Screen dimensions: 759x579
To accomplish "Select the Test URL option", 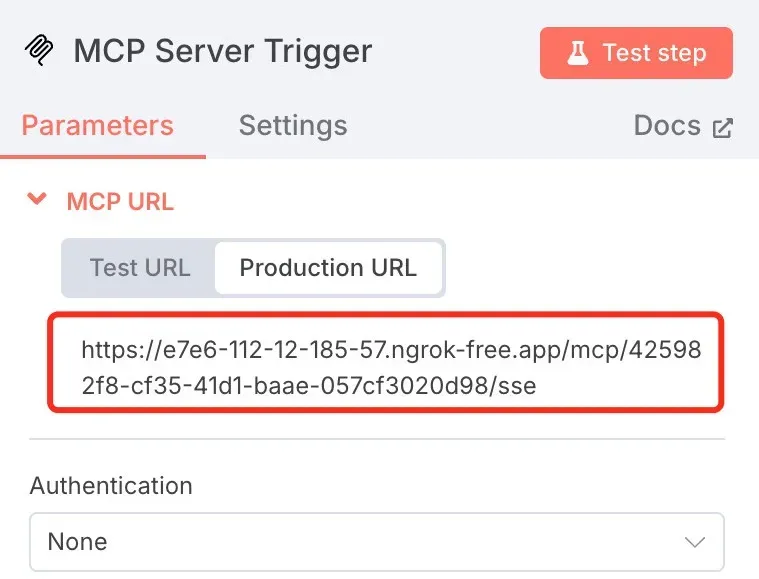I will click(140, 268).
